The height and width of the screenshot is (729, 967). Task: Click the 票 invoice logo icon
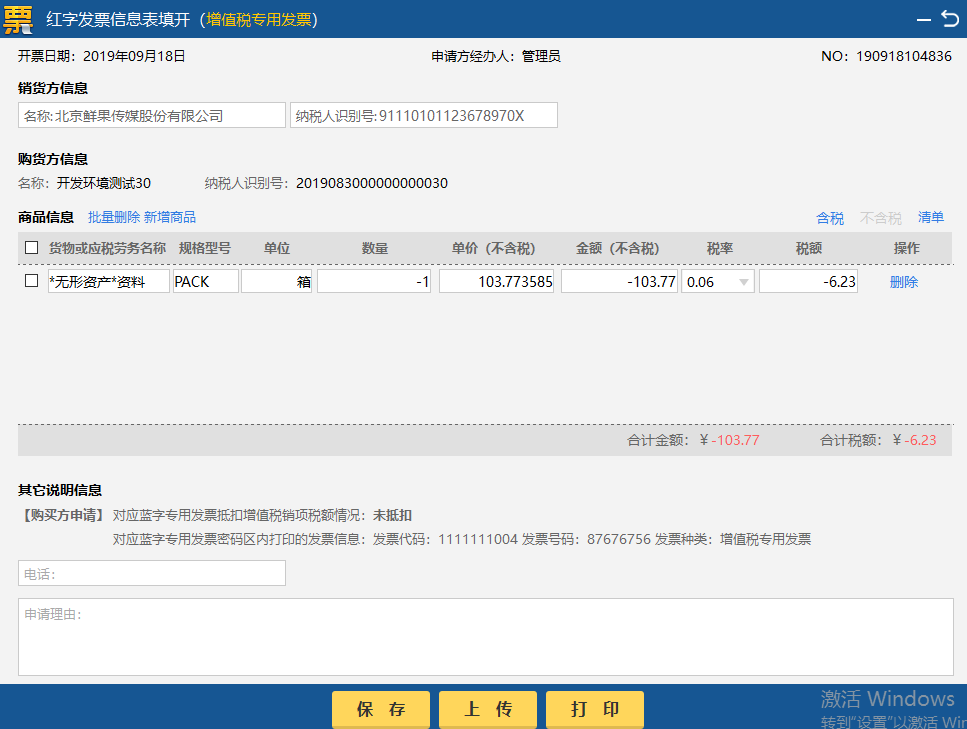[17, 18]
